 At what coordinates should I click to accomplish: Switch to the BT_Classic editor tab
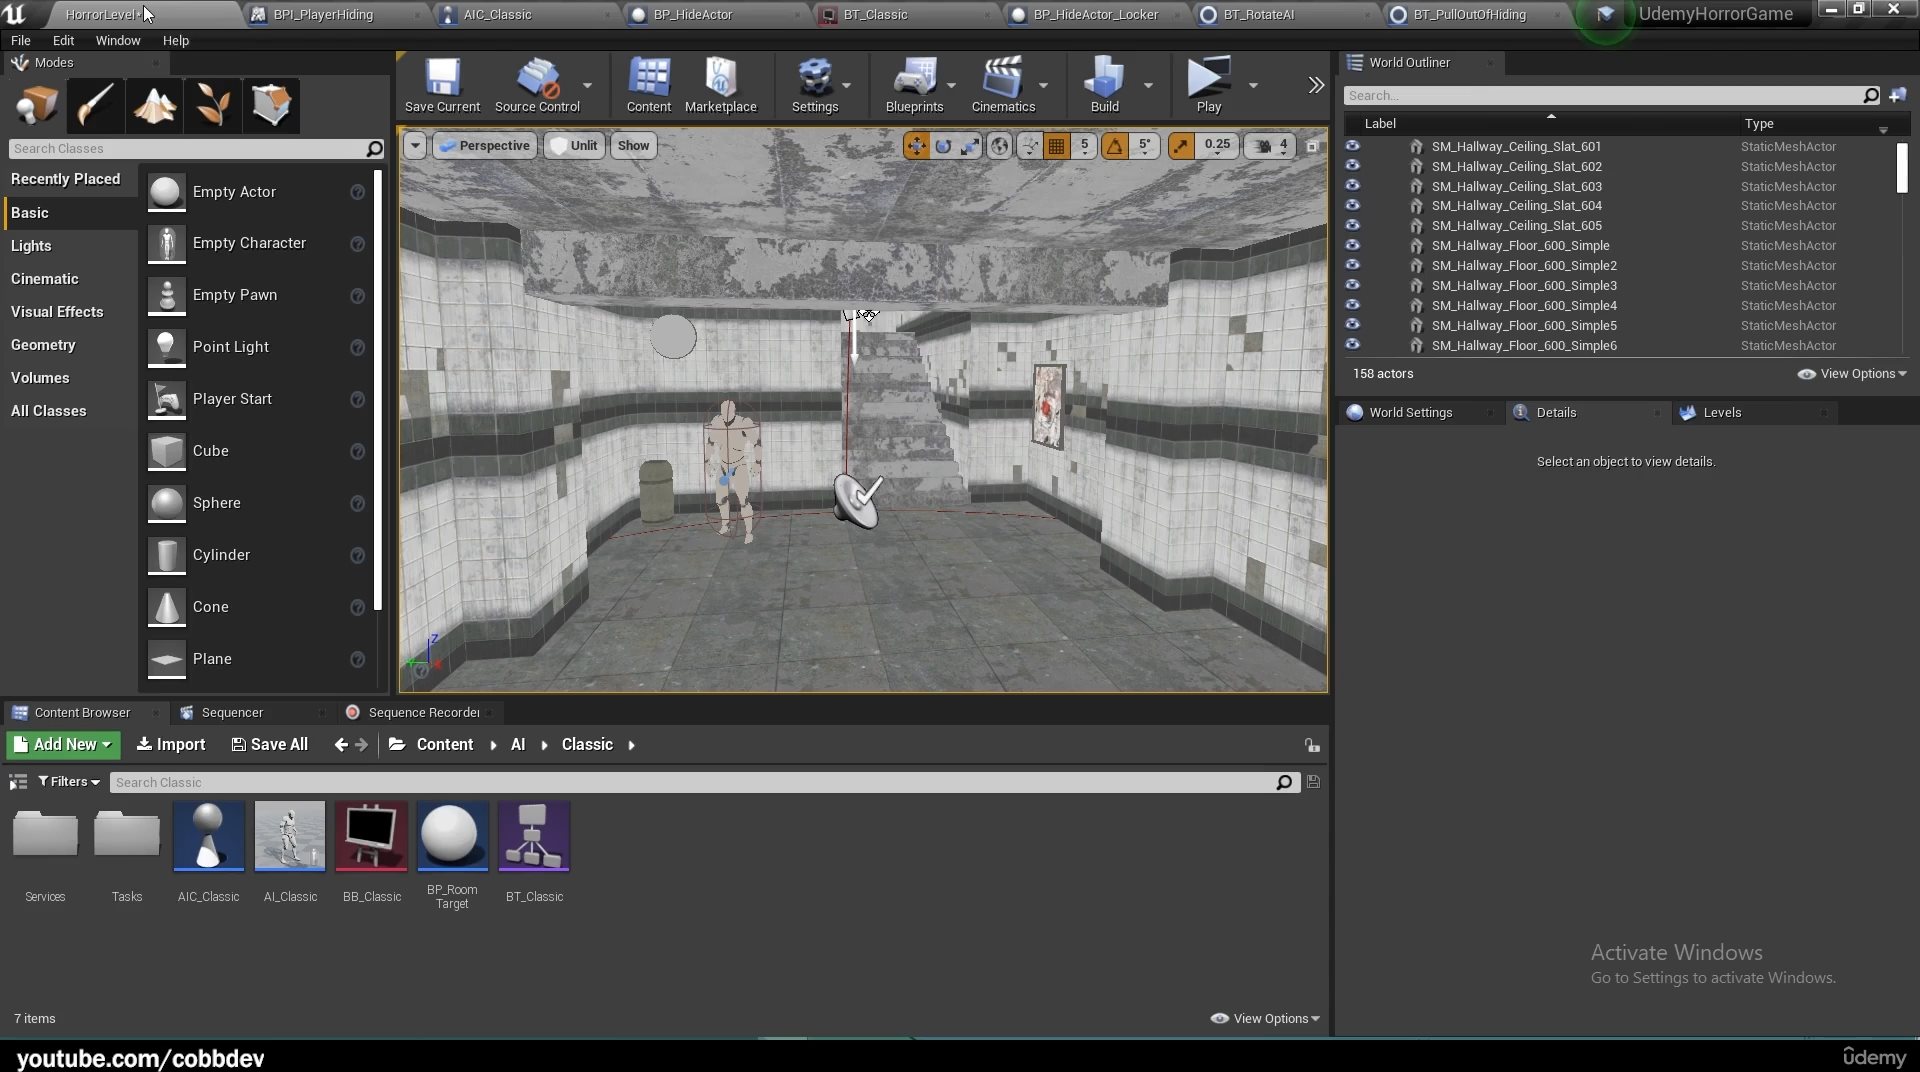pos(875,15)
